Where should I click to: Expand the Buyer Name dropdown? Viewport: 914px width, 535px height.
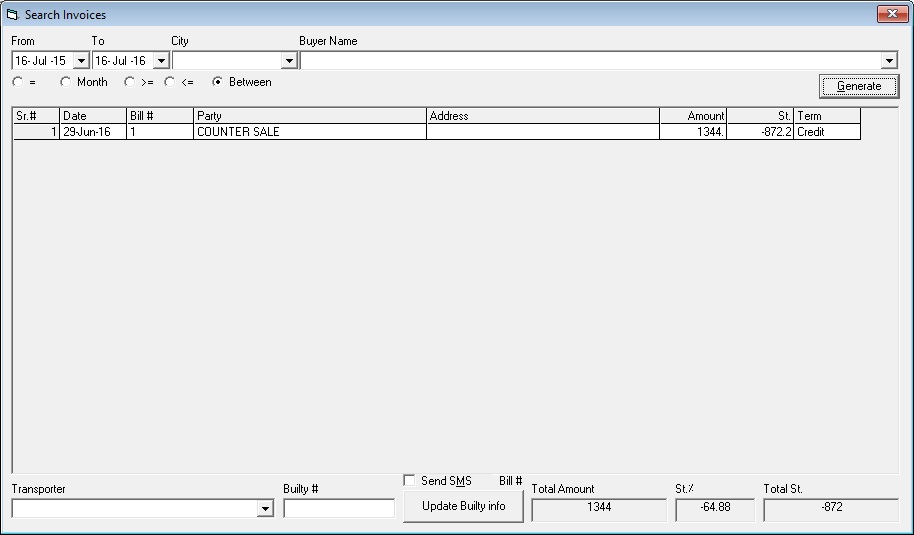tap(889, 61)
